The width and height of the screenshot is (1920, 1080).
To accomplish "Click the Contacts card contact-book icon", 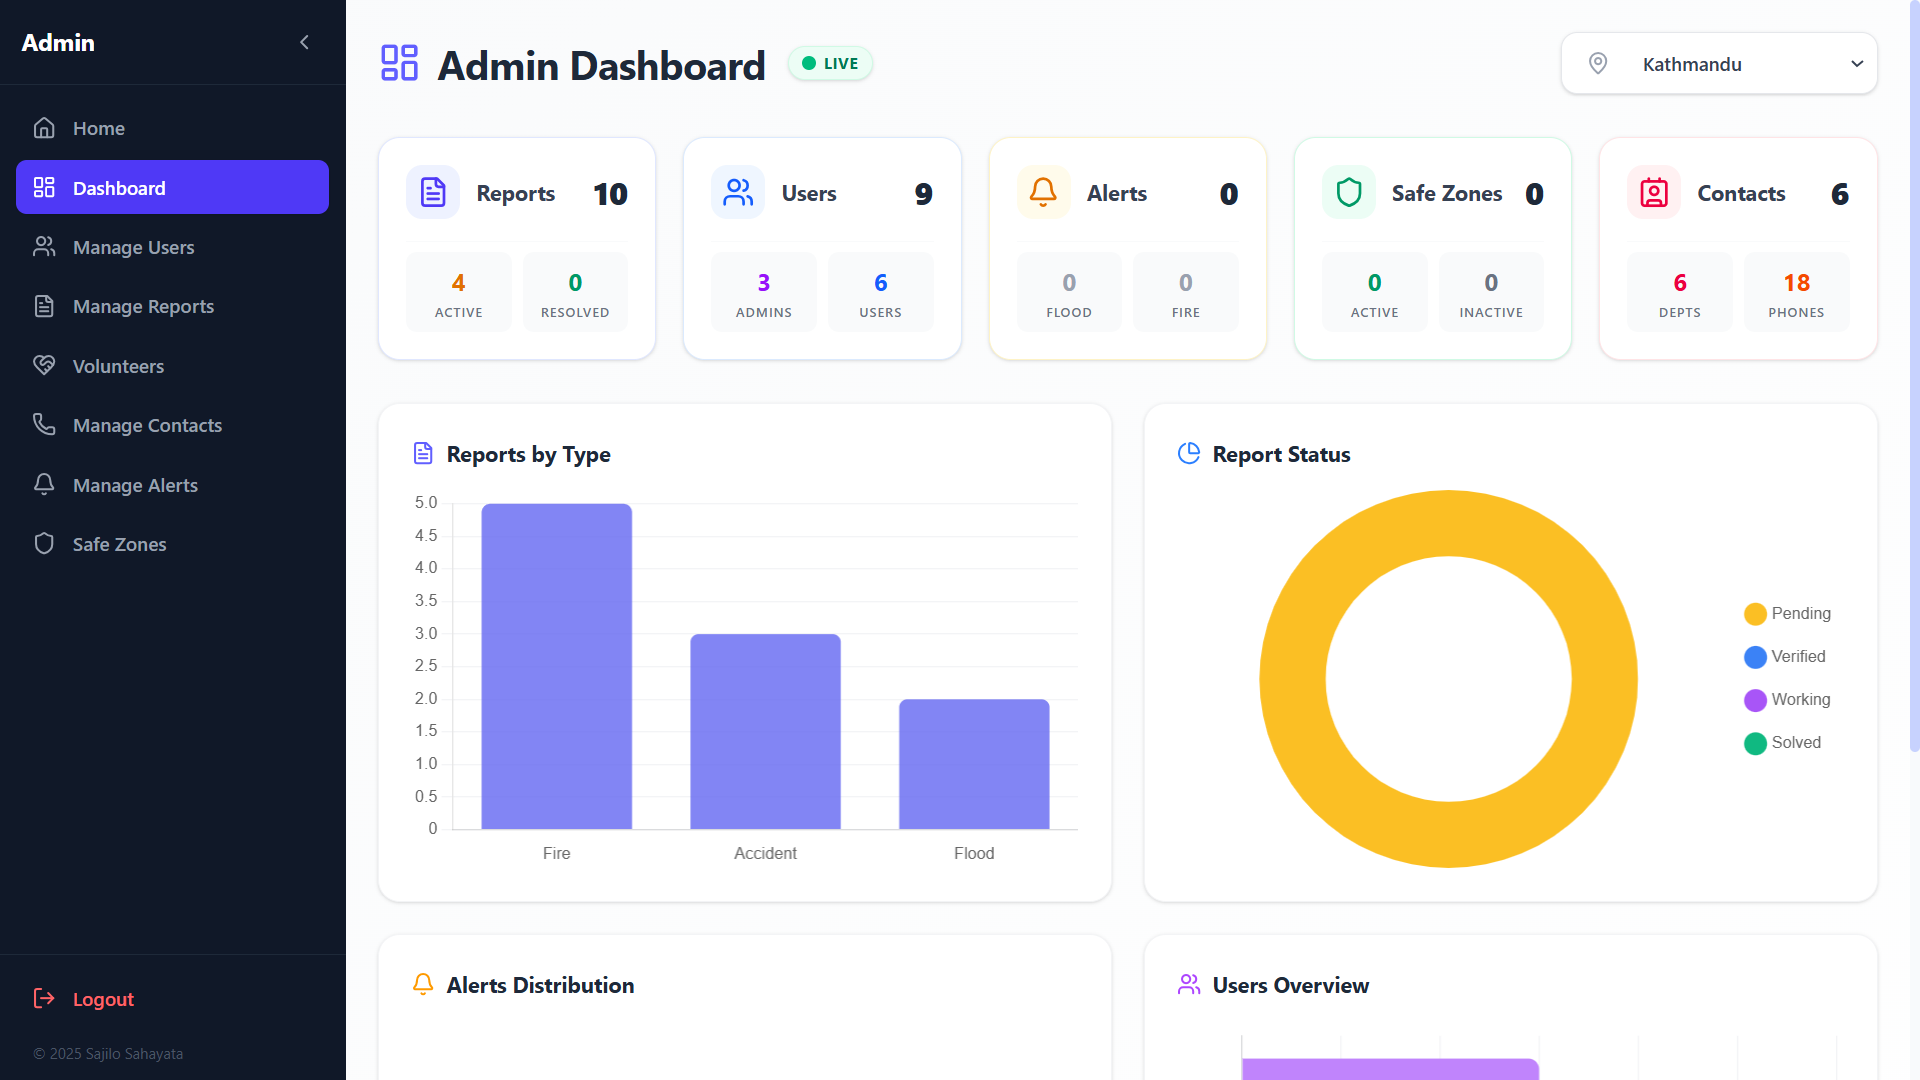I will tap(1654, 192).
